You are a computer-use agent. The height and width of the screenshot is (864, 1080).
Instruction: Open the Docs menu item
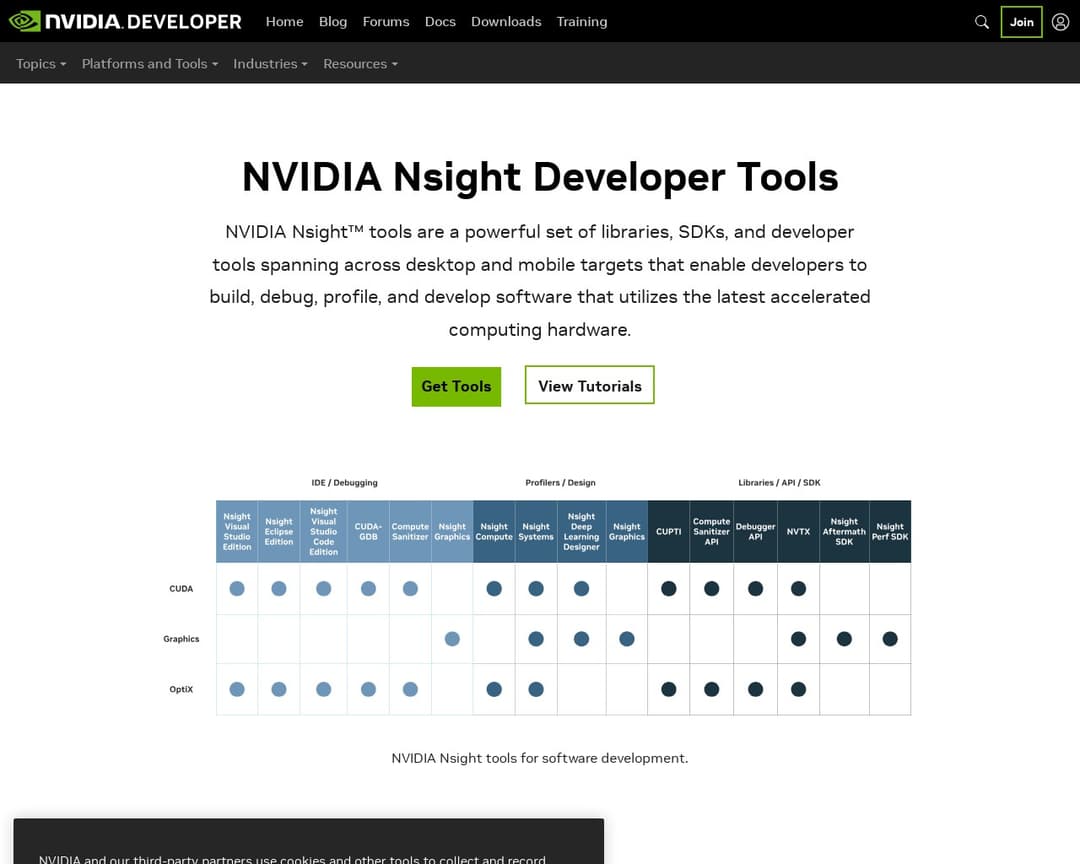[x=440, y=22]
